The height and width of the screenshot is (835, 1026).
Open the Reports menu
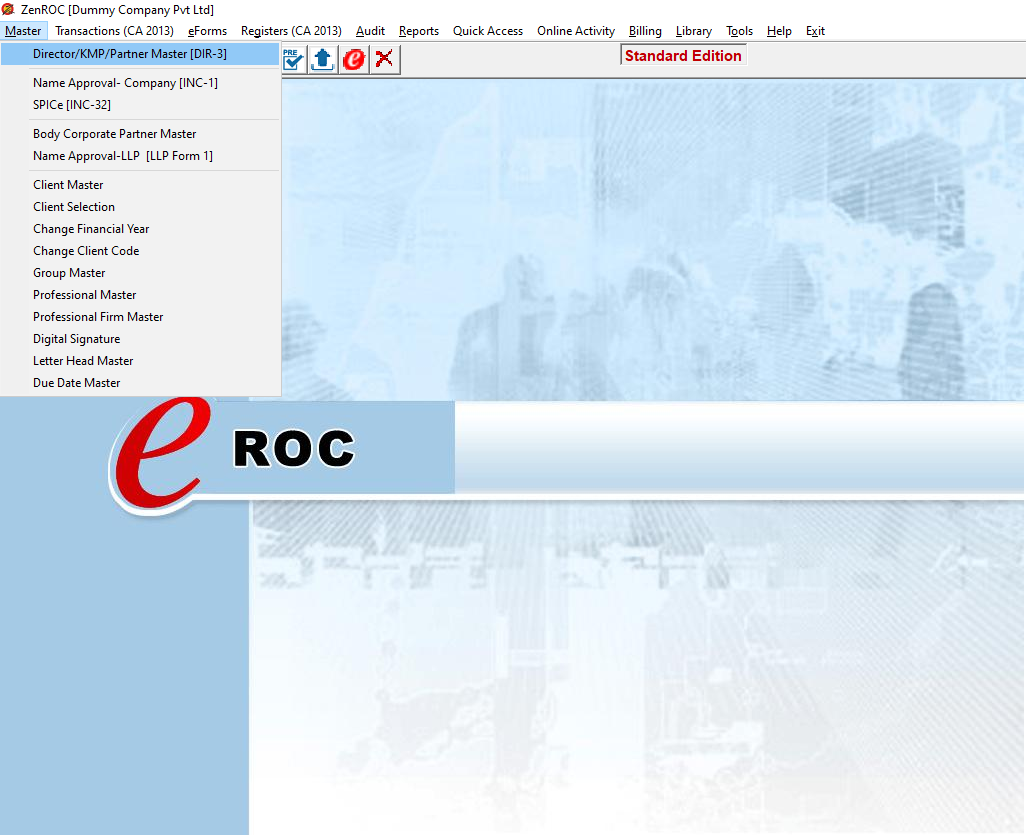coord(419,31)
